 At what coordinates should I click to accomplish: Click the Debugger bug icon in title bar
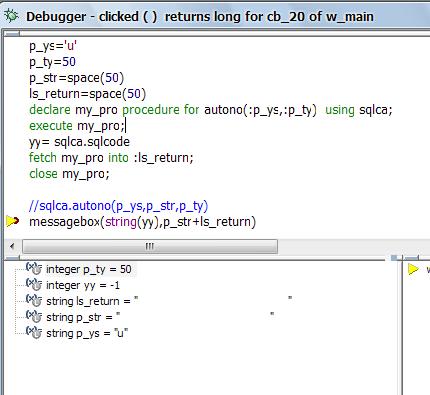click(x=12, y=16)
